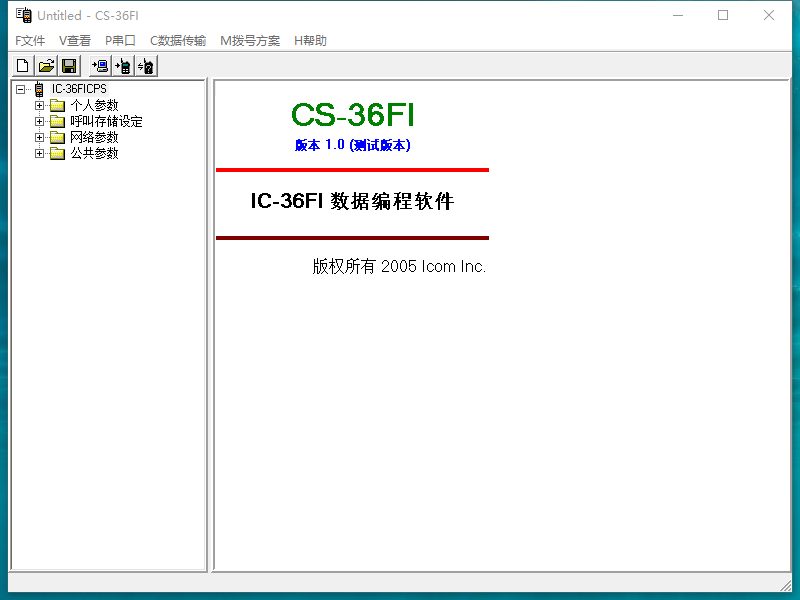Expand the 网络参数 tree node

(40, 138)
